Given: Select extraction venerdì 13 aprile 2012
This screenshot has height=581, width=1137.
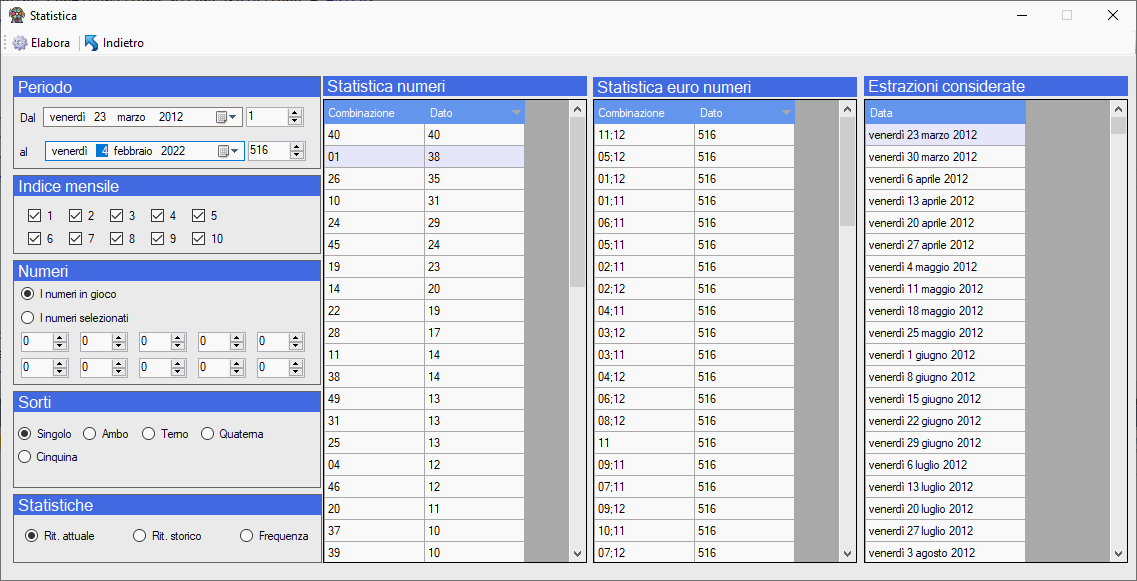Looking at the screenshot, I should click(x=946, y=201).
